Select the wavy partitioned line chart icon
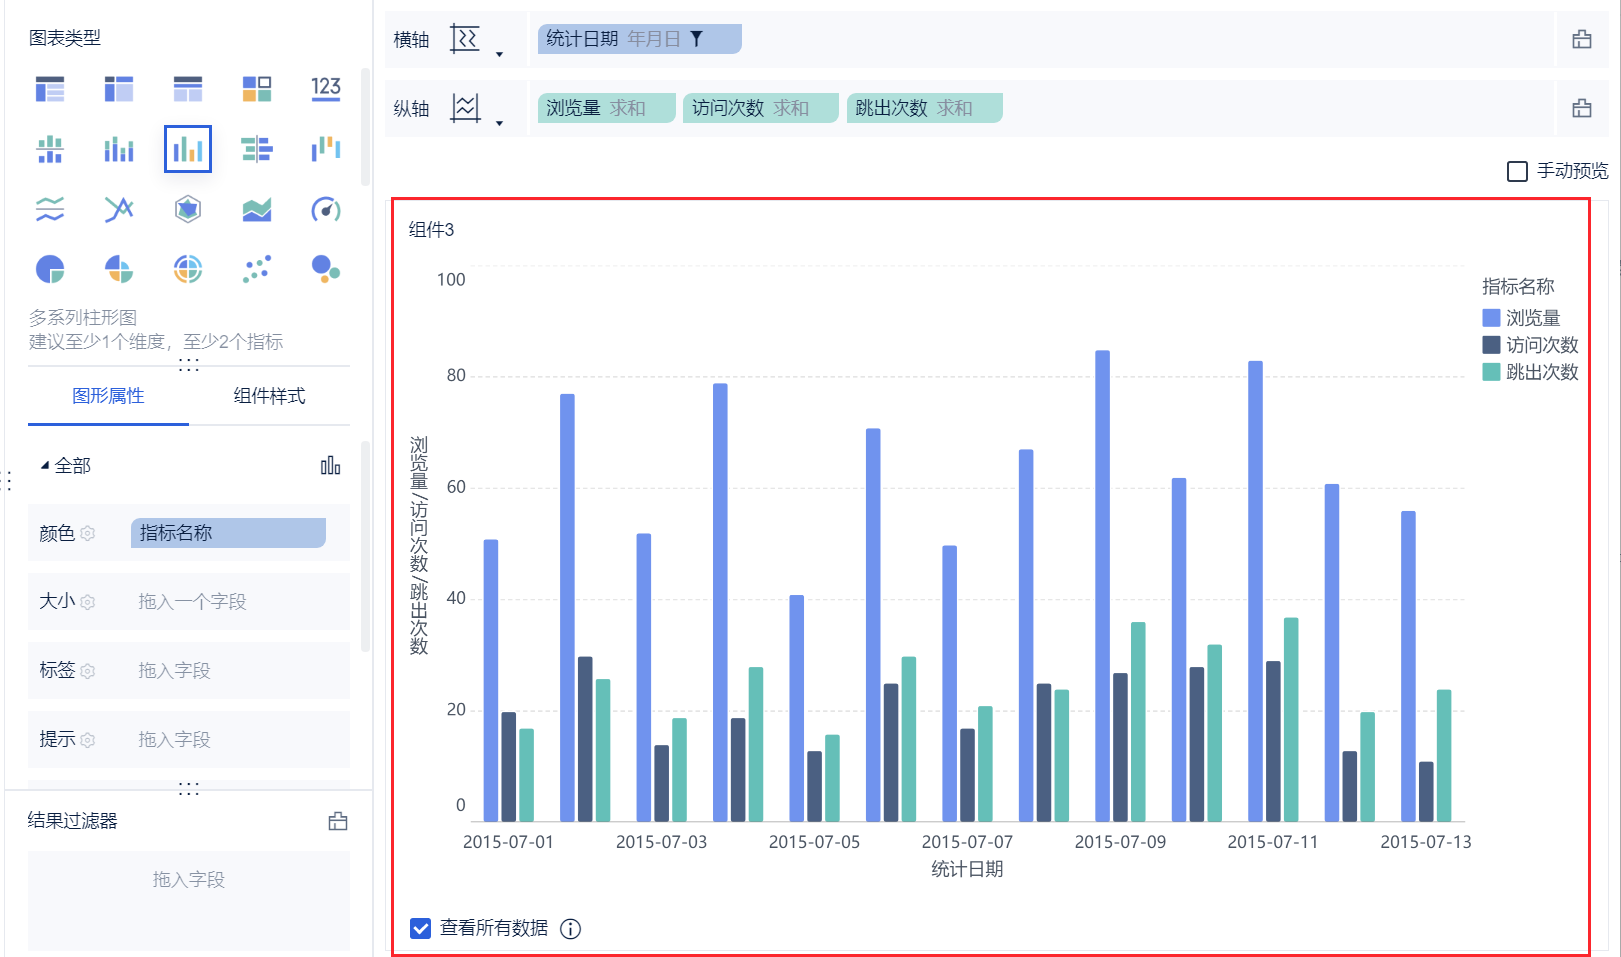1621x957 pixels. 50,209
